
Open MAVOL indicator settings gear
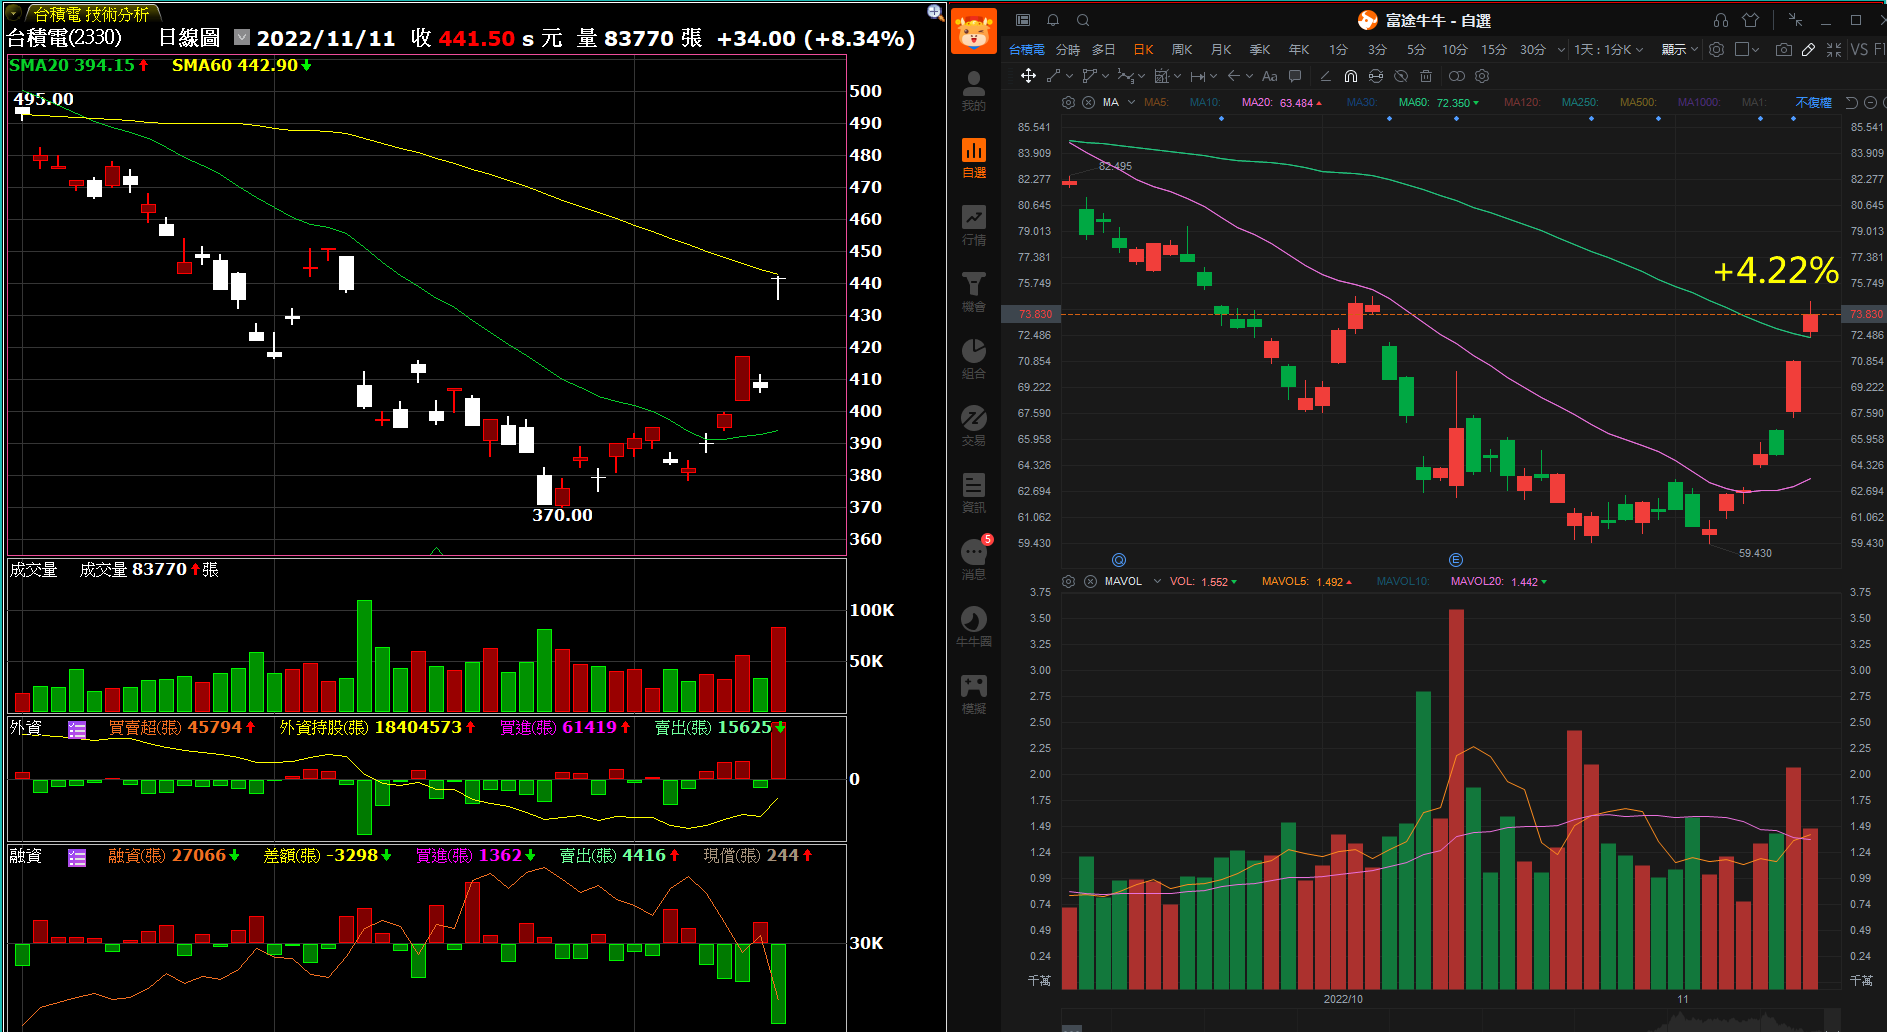tap(1068, 581)
